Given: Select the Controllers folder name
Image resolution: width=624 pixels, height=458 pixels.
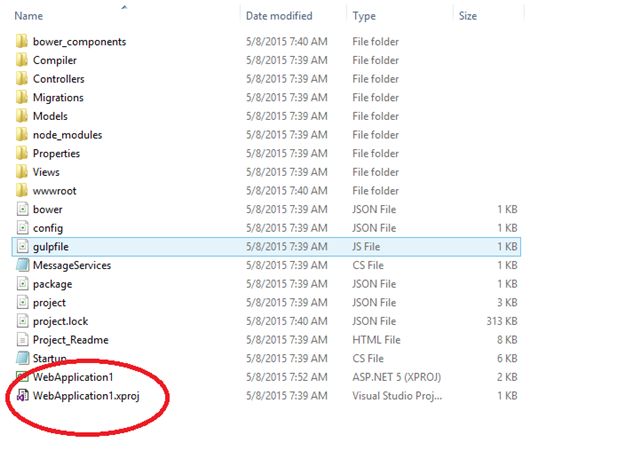Looking at the screenshot, I should 58,79.
